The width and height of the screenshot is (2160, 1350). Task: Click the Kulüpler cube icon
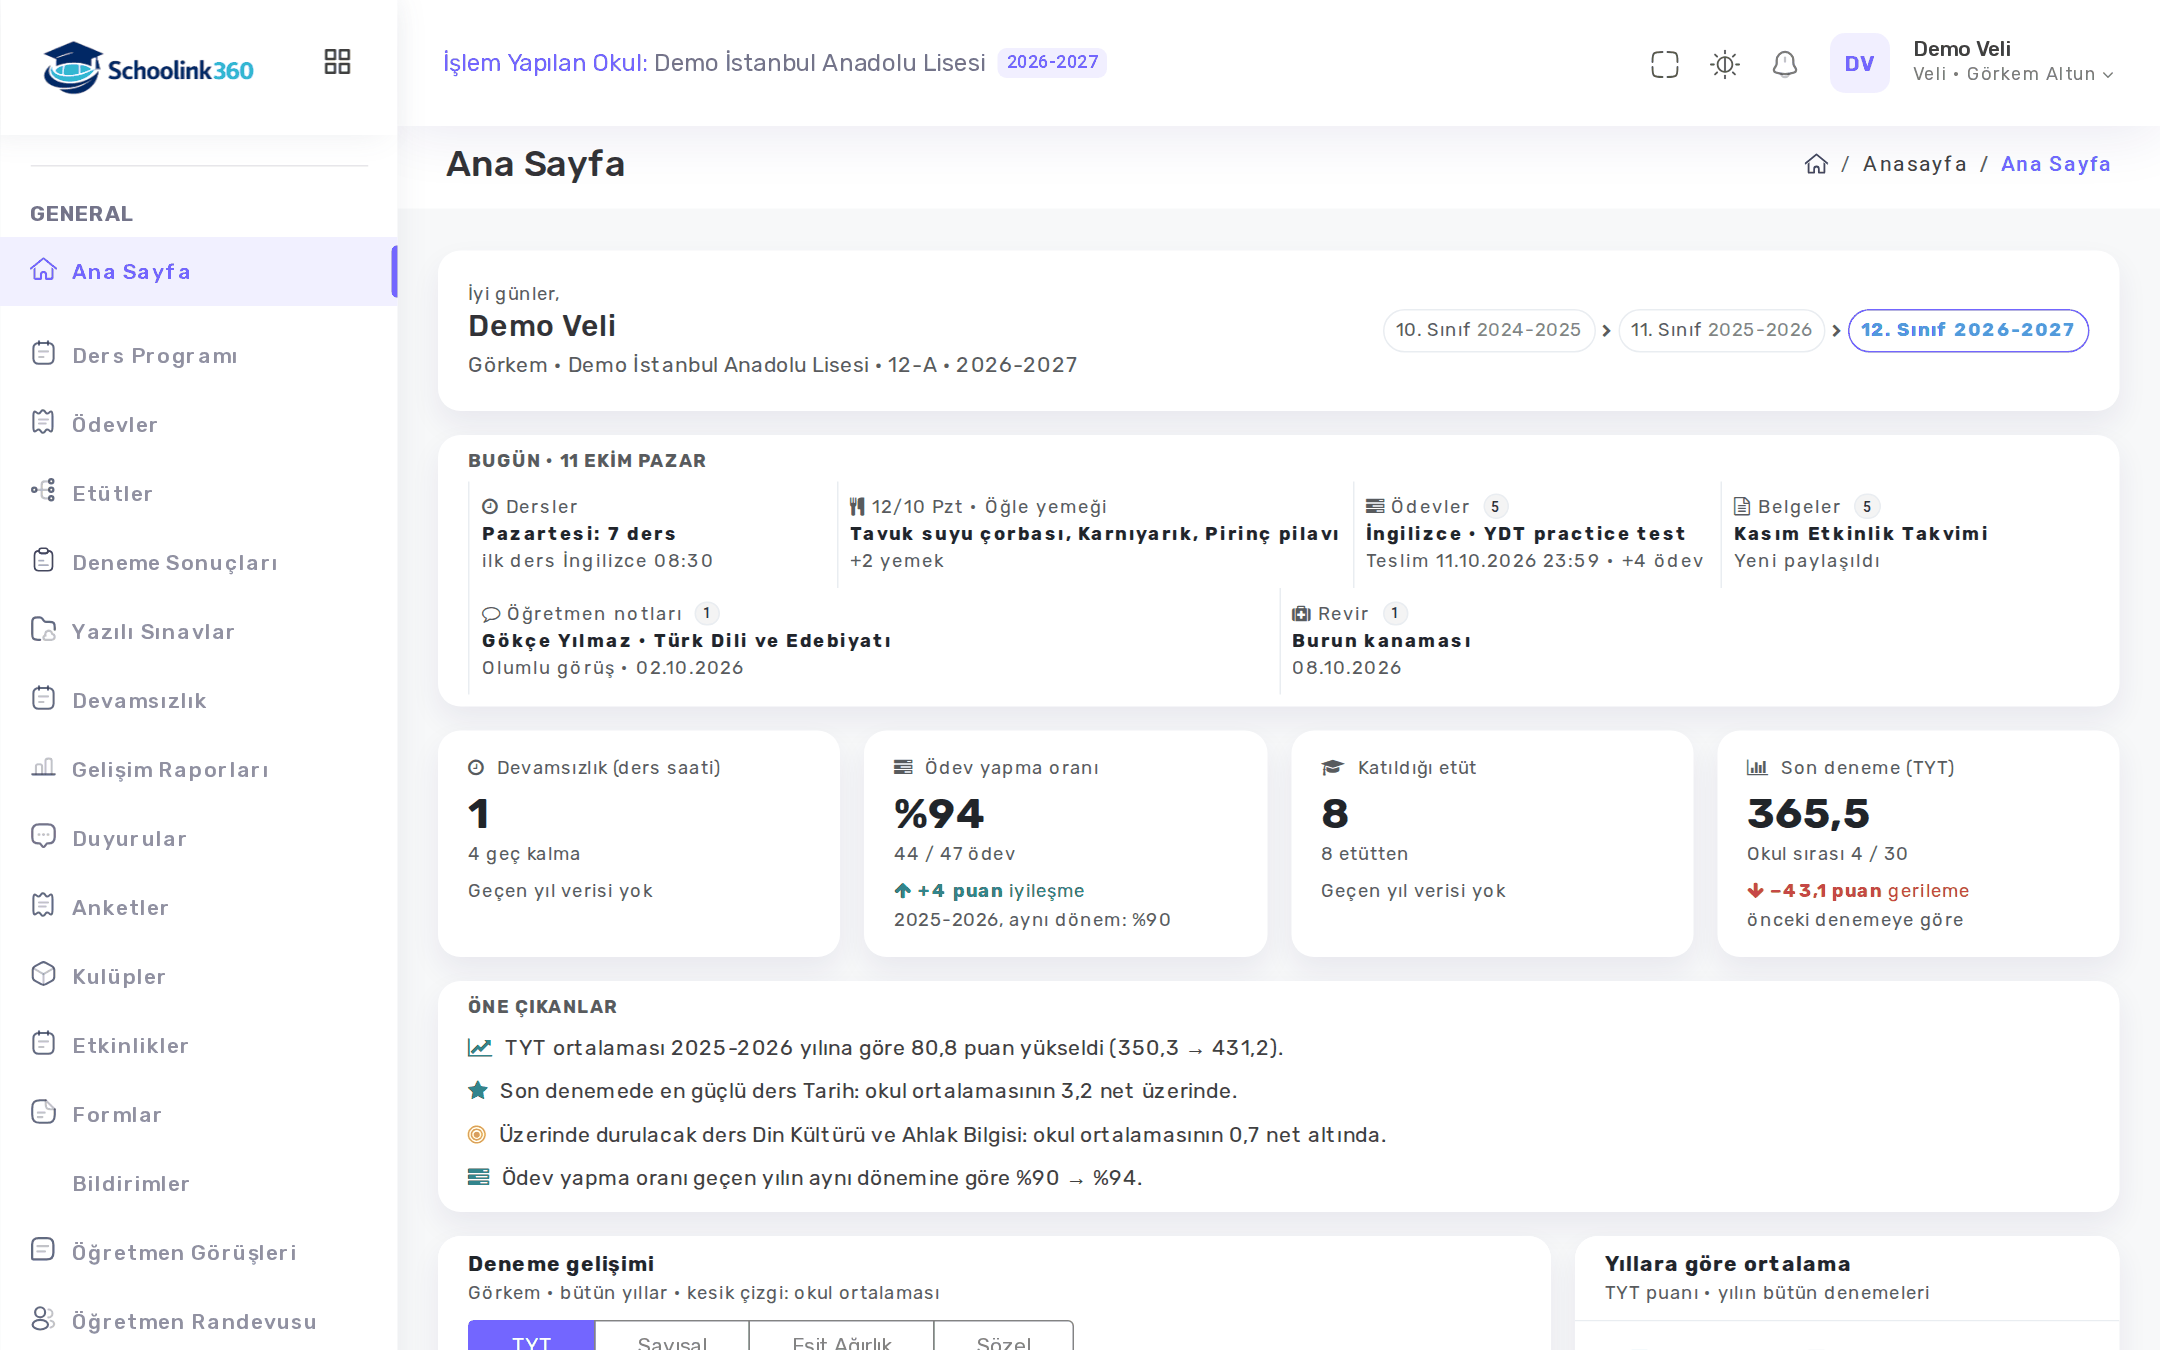click(x=43, y=974)
